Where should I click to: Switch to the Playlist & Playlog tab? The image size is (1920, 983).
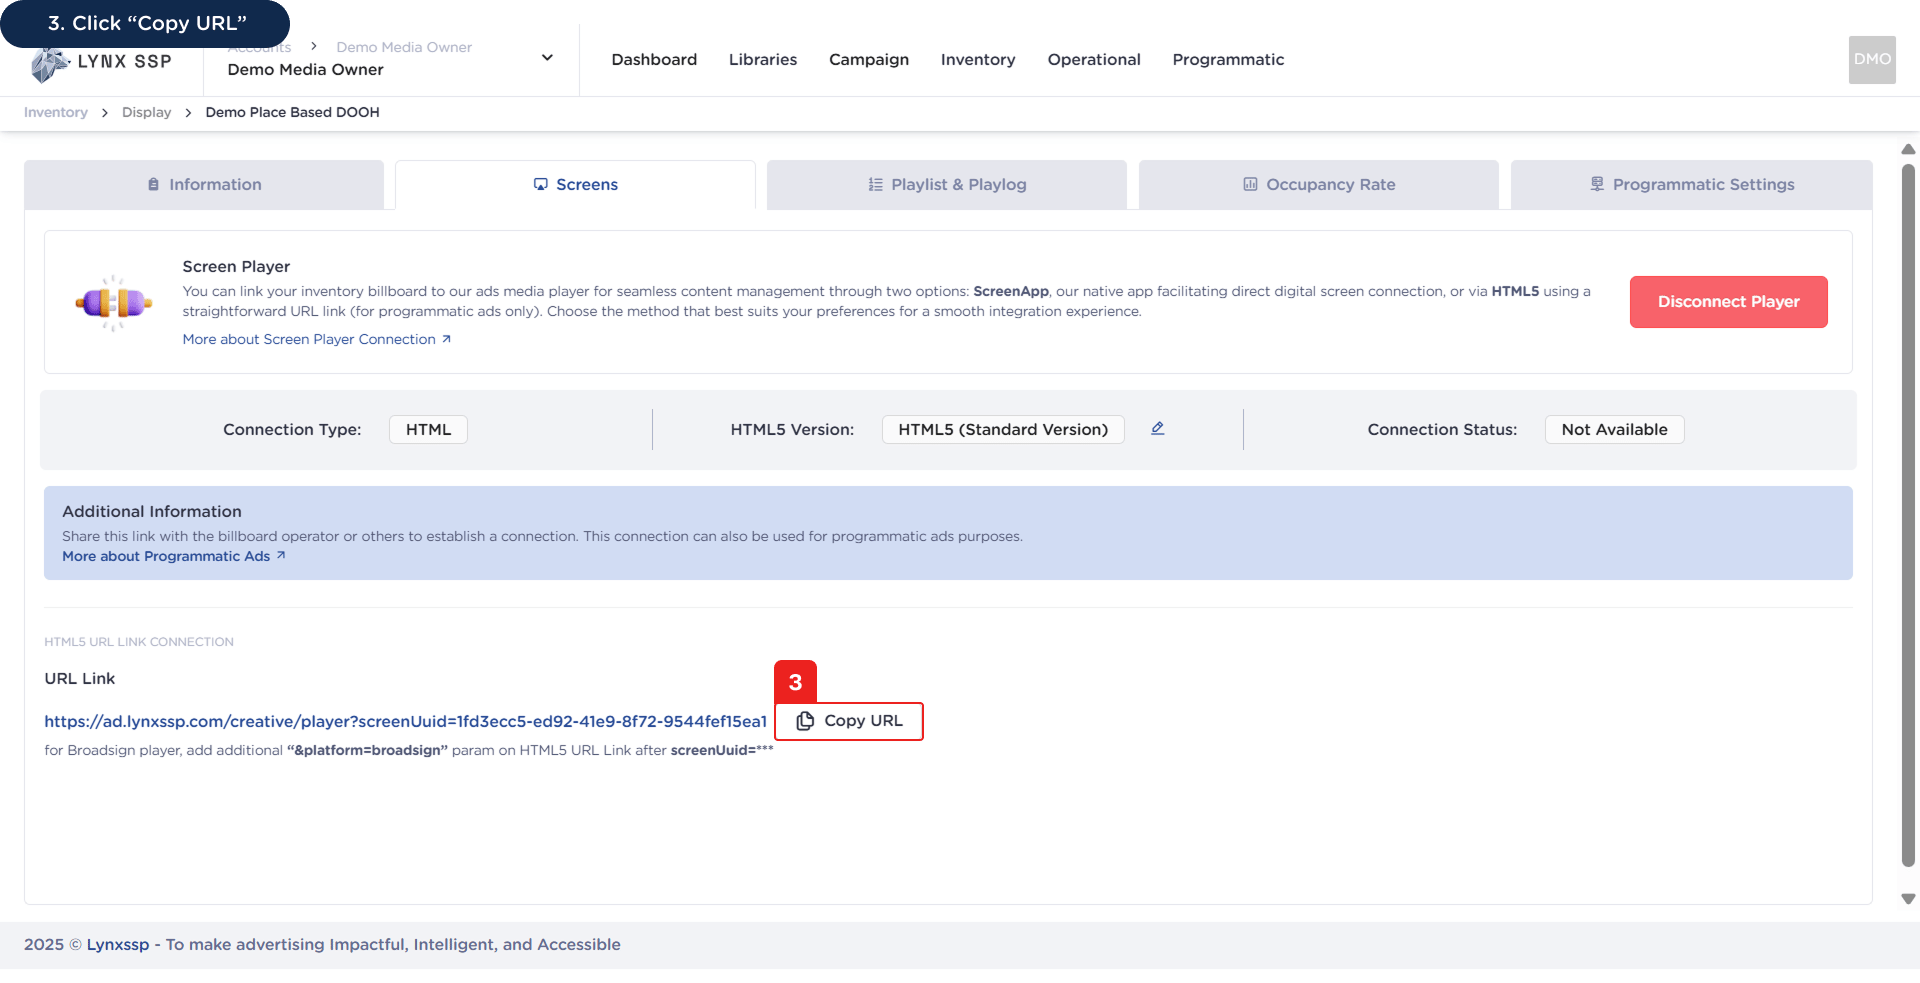coord(947,185)
